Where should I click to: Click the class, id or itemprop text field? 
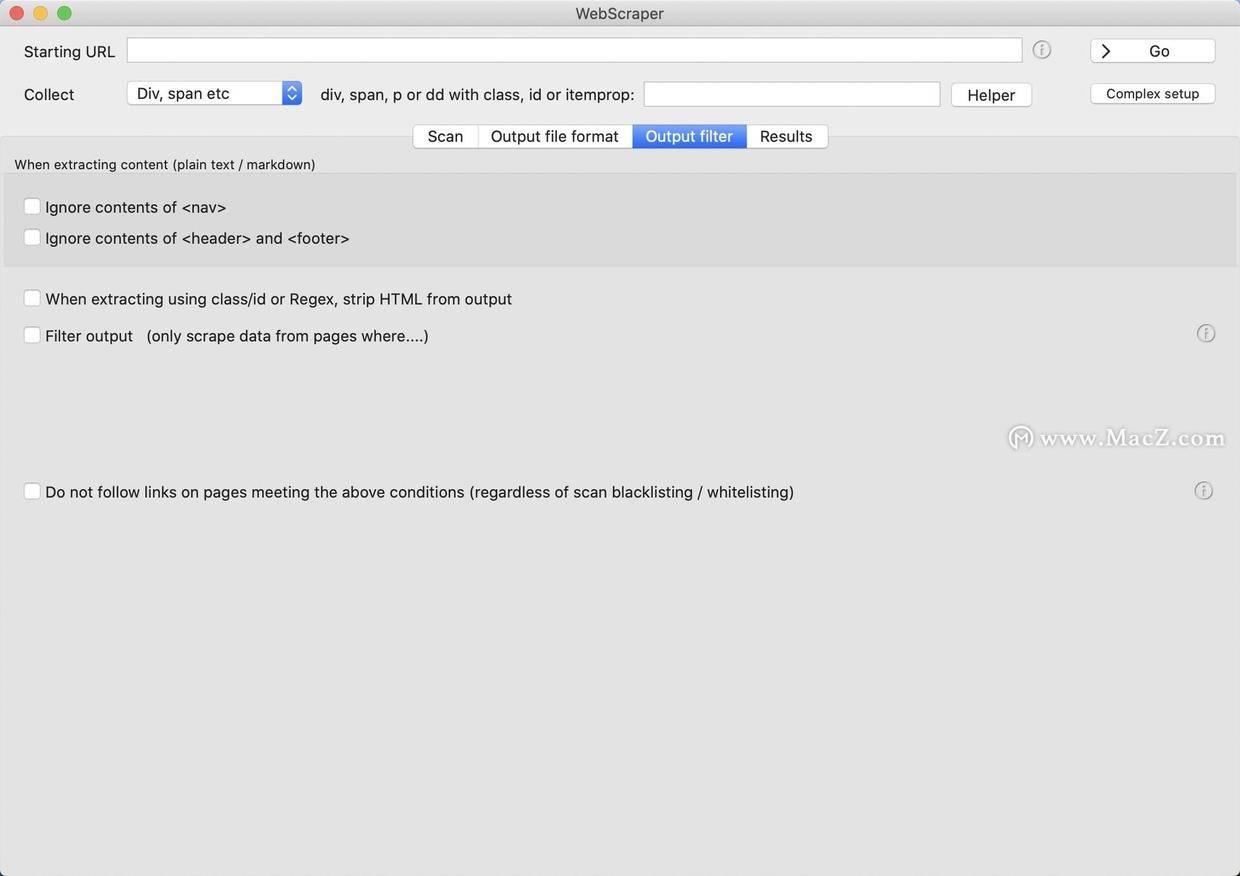[792, 94]
